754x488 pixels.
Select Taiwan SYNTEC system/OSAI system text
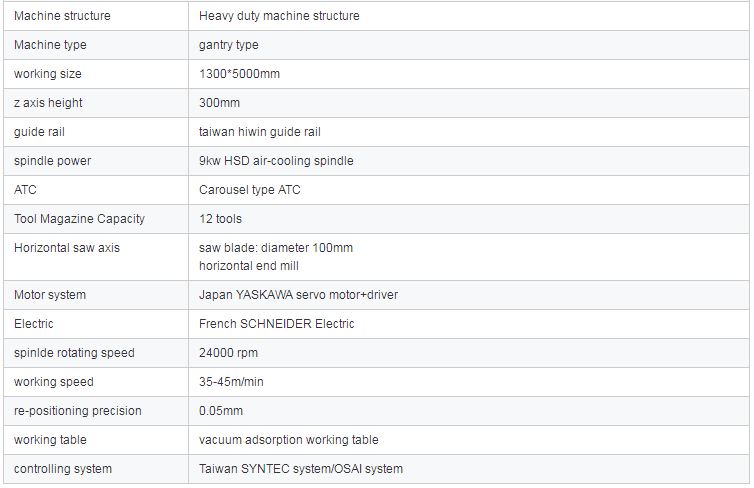coord(301,469)
